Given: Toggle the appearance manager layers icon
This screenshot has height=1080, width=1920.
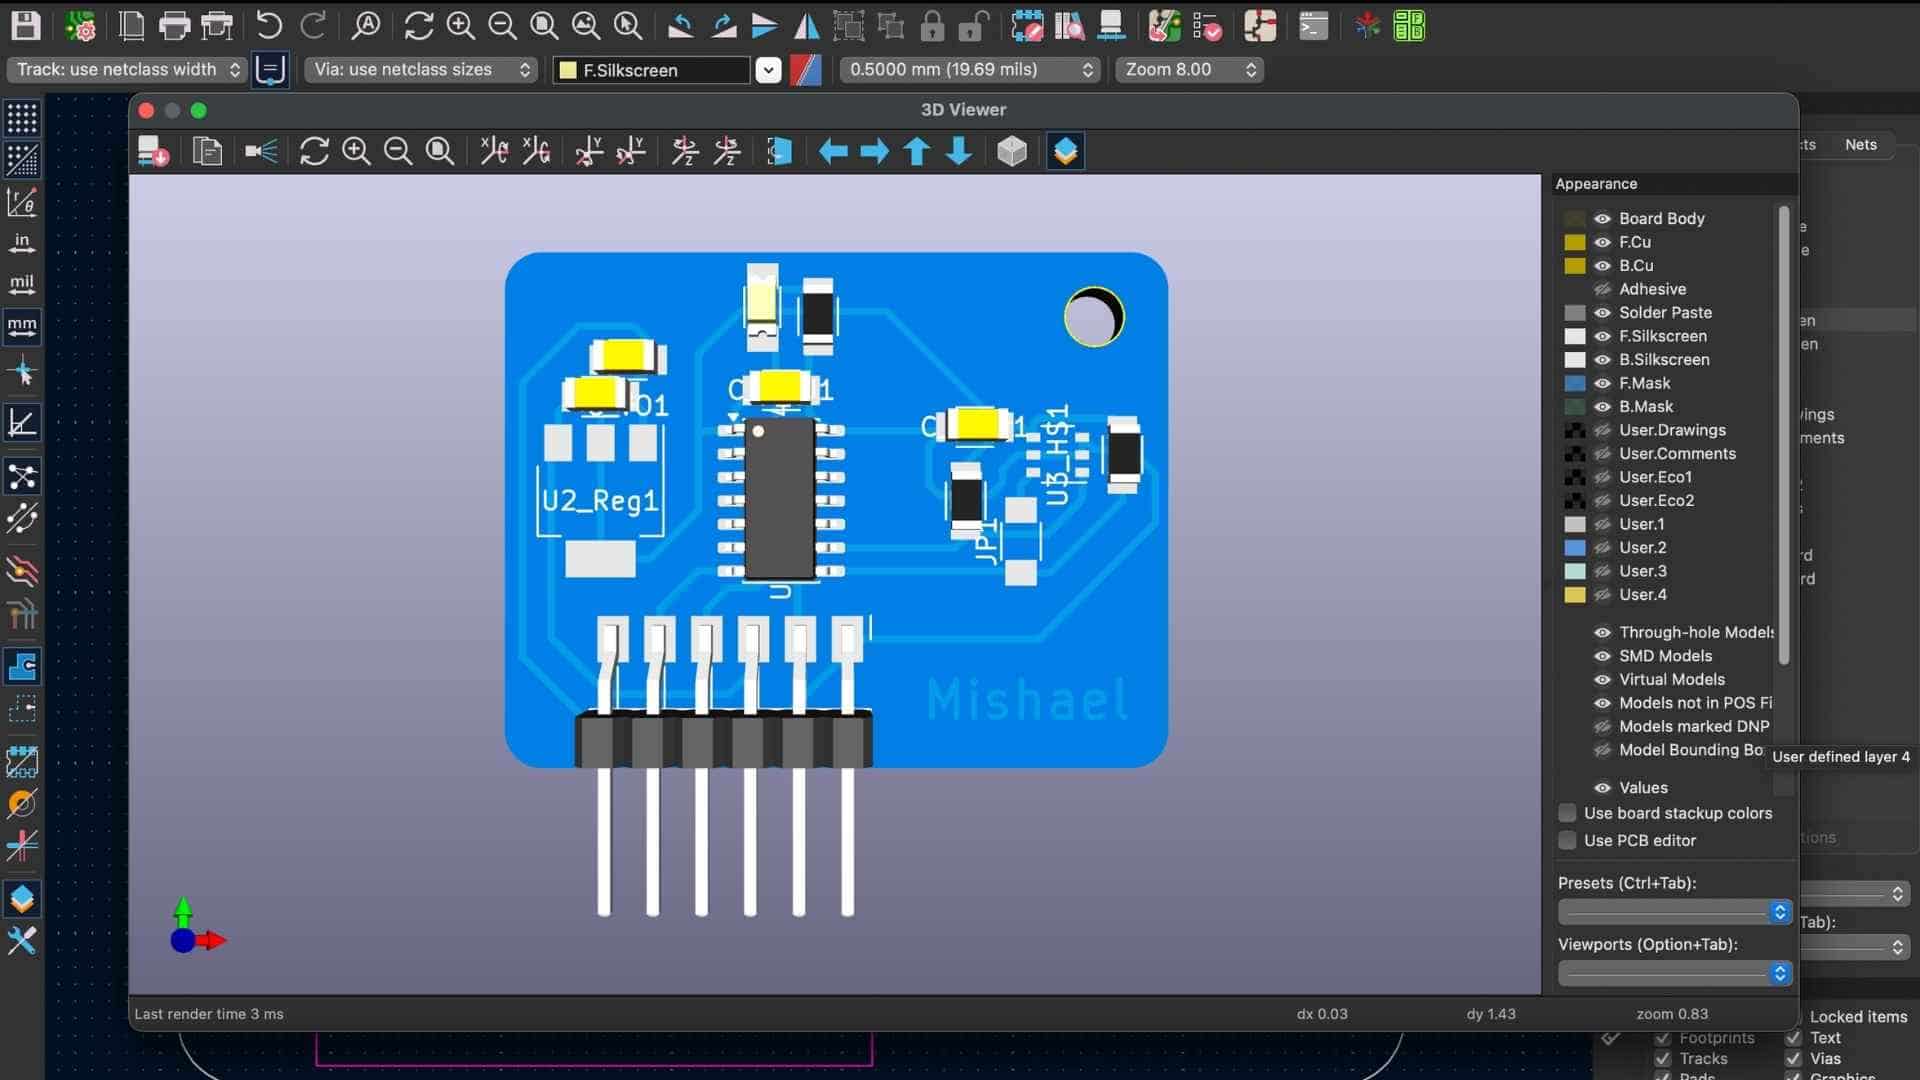Looking at the screenshot, I should coord(1065,151).
